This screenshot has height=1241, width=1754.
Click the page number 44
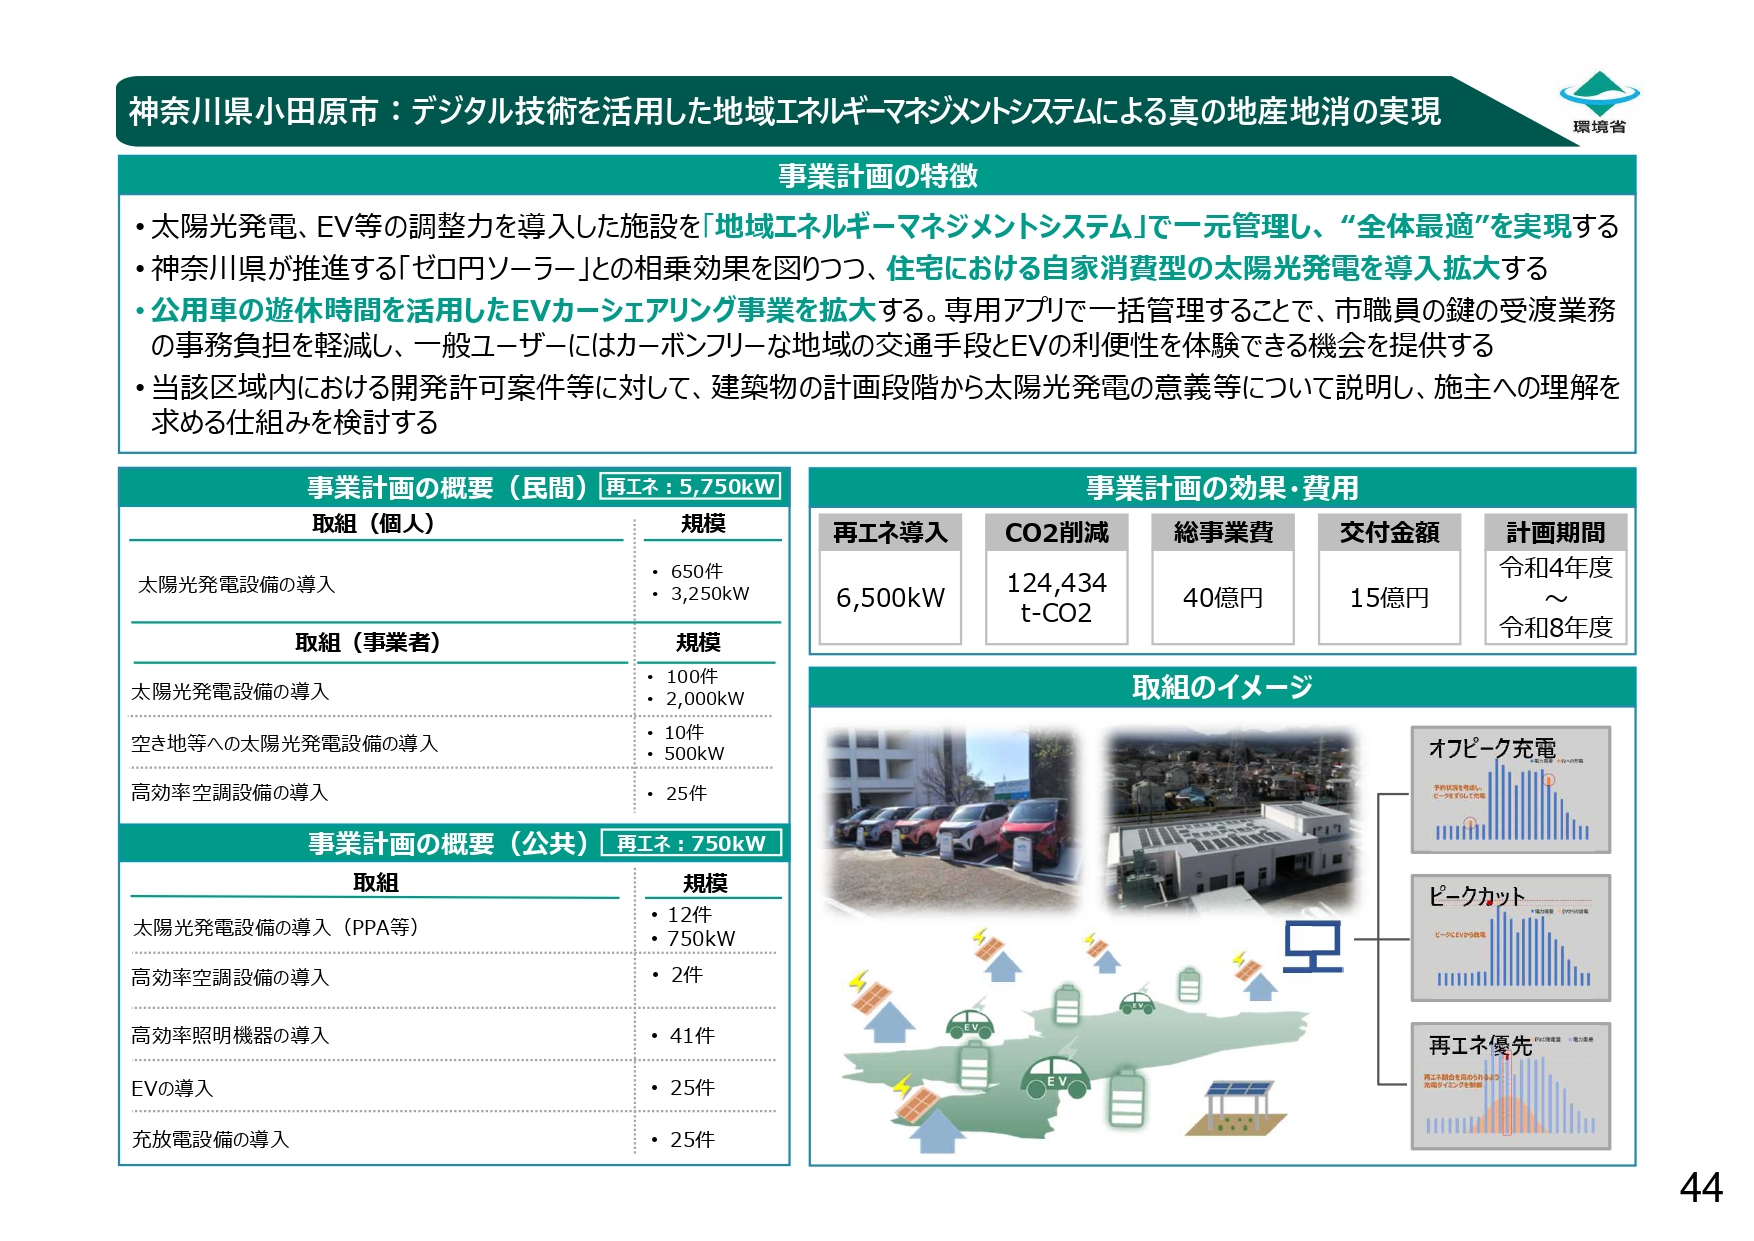(x=1701, y=1188)
